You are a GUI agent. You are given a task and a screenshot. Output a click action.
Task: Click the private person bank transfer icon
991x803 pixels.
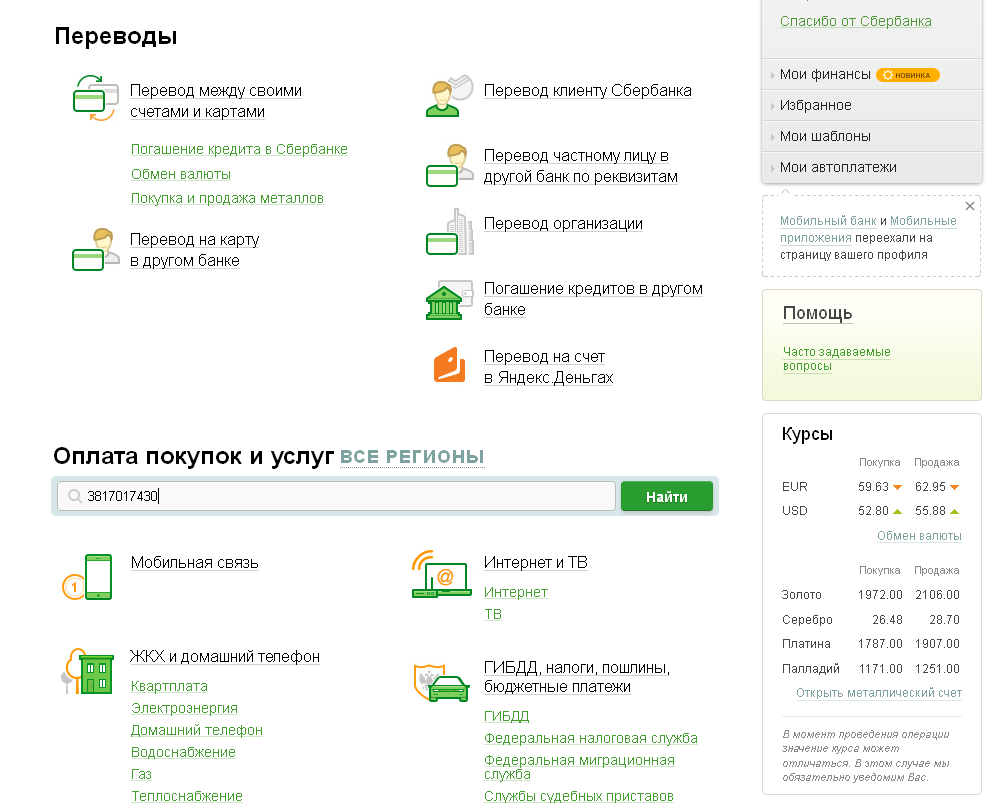(x=449, y=166)
